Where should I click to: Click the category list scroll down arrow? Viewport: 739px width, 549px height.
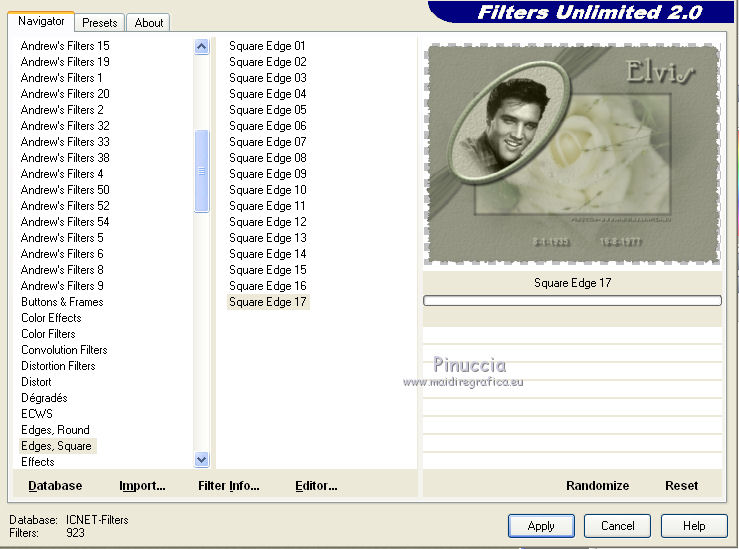click(x=202, y=459)
